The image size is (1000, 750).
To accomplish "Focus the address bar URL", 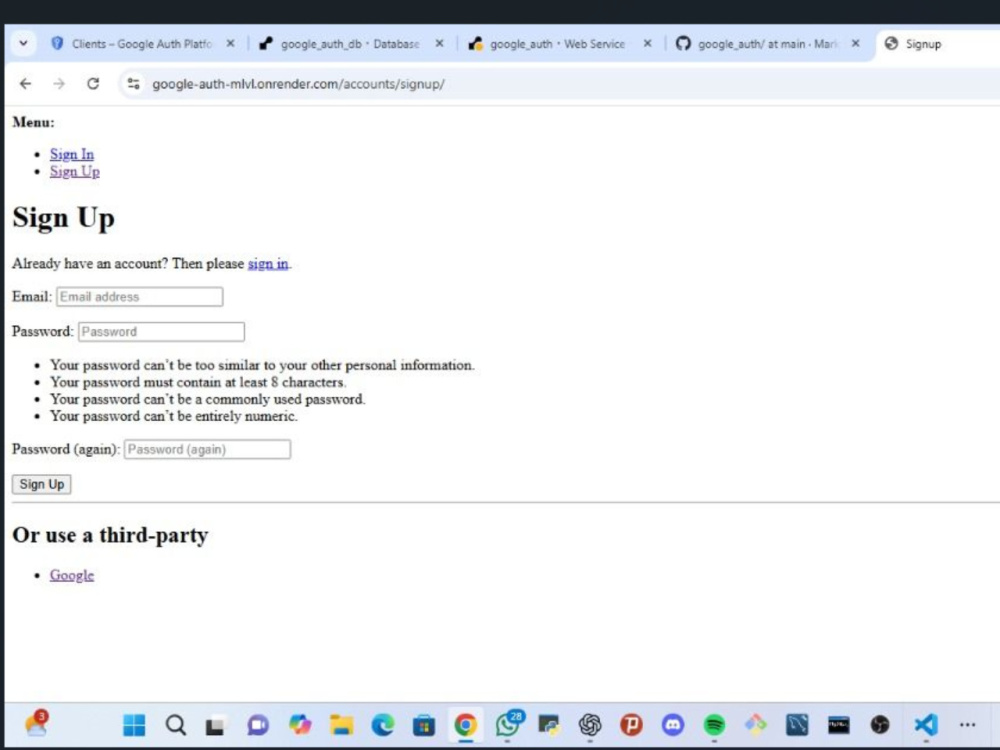I will pyautogui.click(x=298, y=84).
